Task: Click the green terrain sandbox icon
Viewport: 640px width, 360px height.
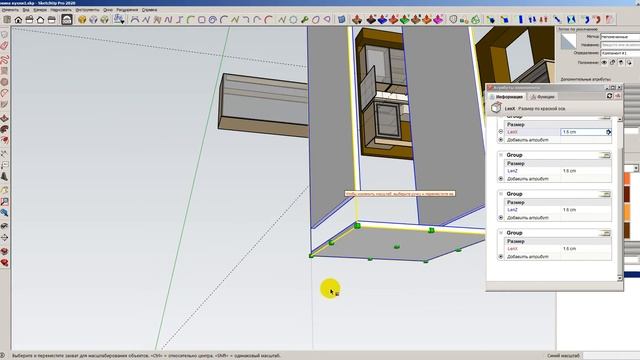Action: [404, 20]
